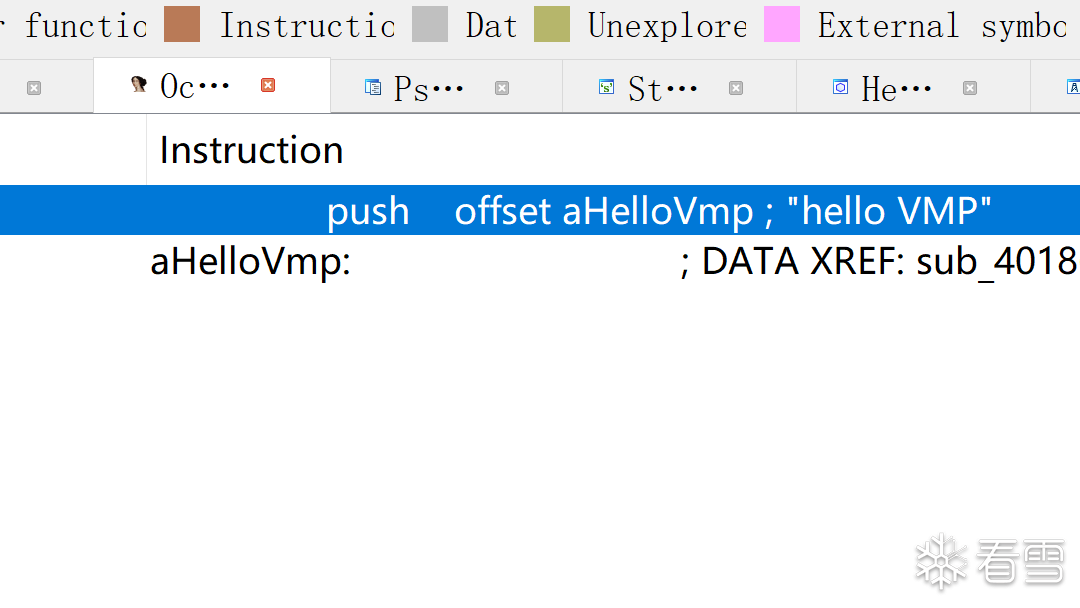Click the Instruction column header
The height and width of the screenshot is (608, 1080).
click(x=251, y=150)
